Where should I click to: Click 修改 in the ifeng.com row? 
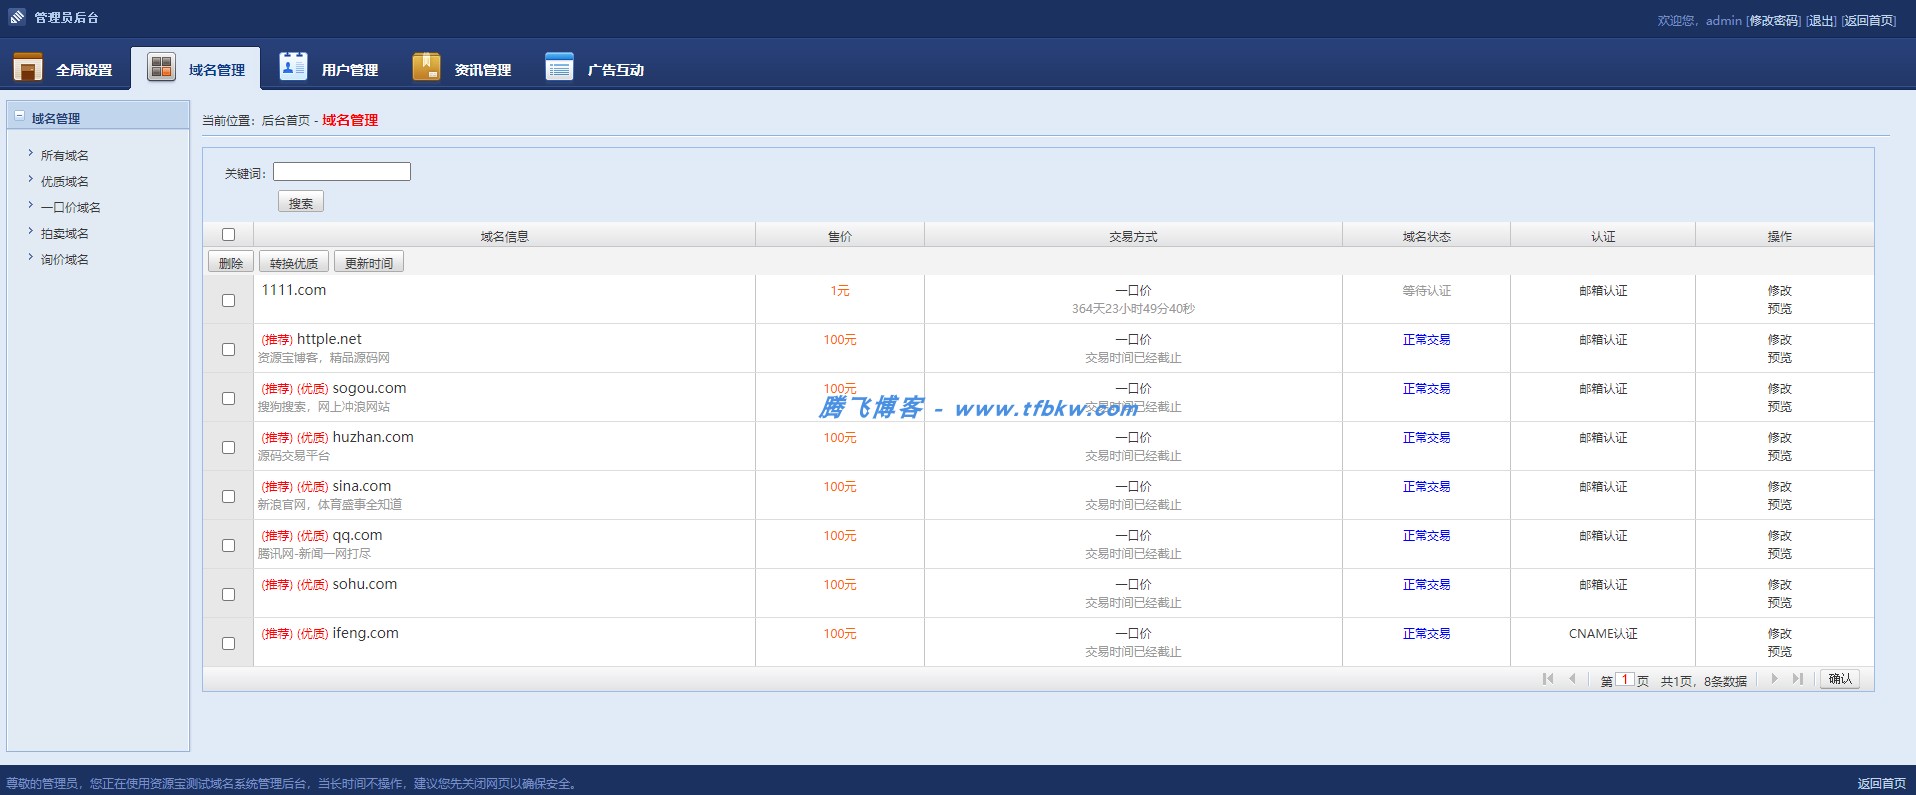pos(1780,634)
